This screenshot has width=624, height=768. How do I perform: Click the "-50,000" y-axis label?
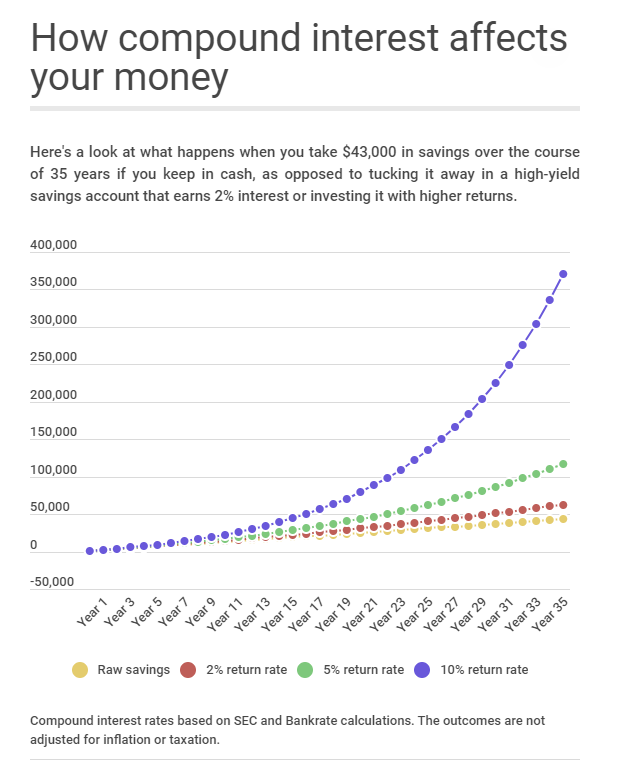tap(54, 582)
